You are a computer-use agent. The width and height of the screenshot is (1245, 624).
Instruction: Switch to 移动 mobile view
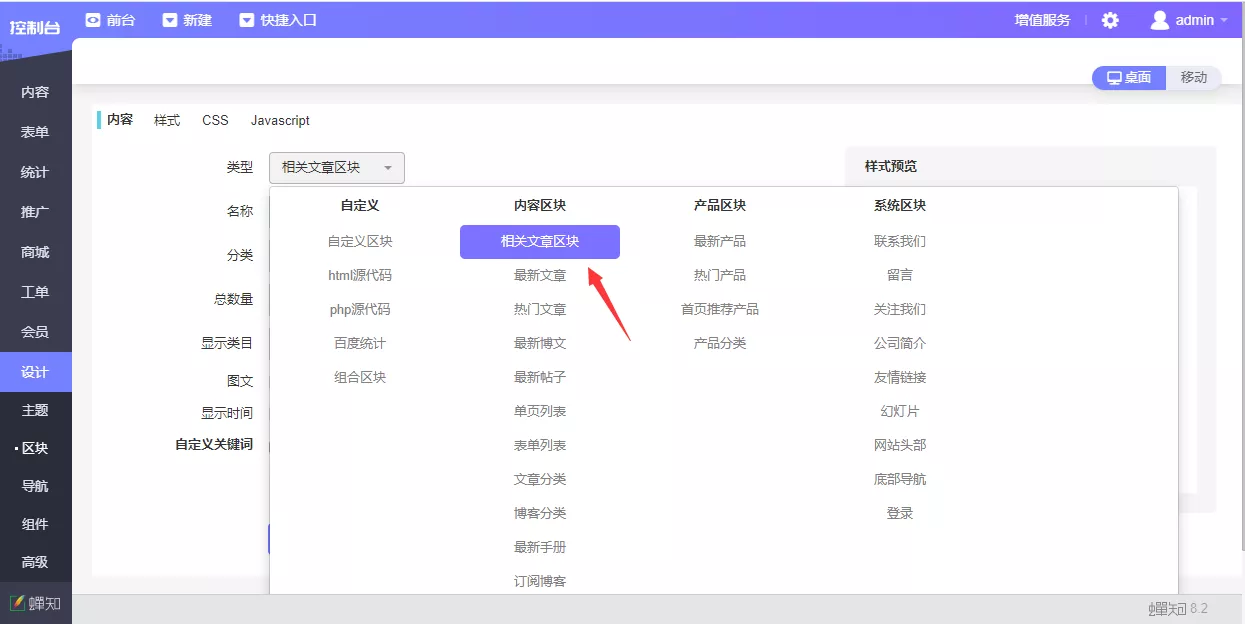point(1193,78)
